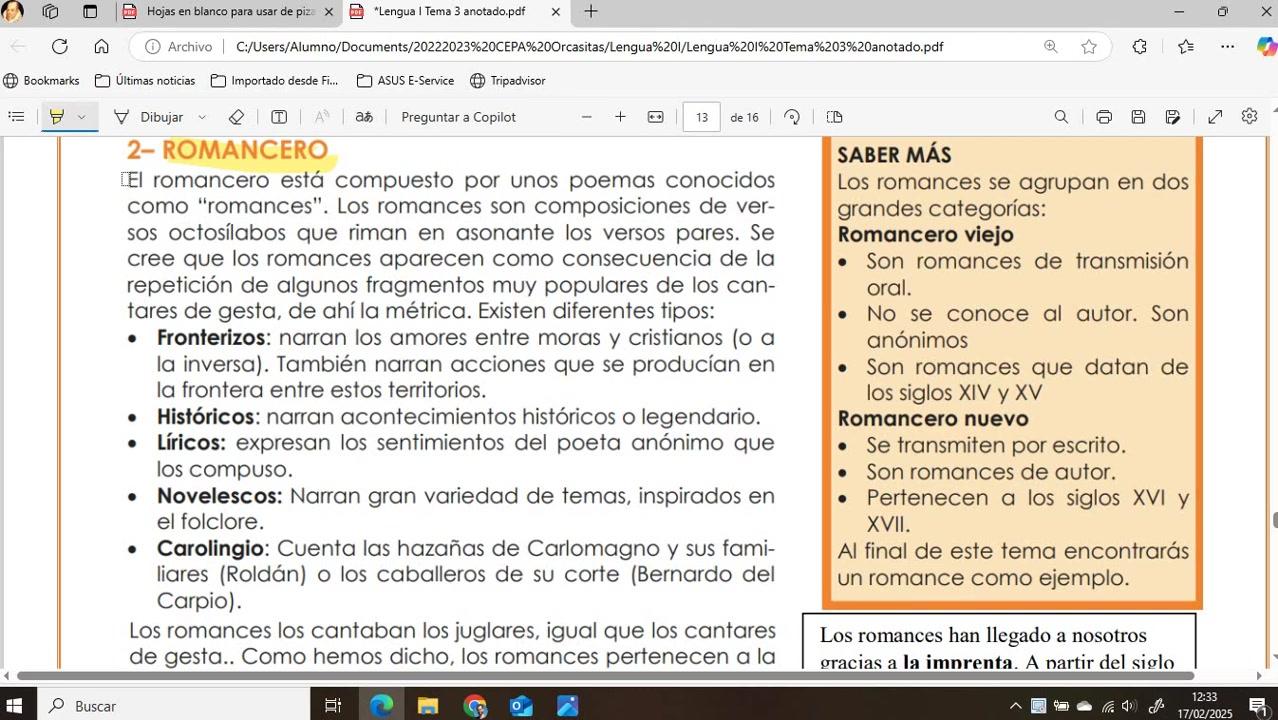1278x720 pixels.
Task: Click the Save As icon
Action: [1173, 117]
